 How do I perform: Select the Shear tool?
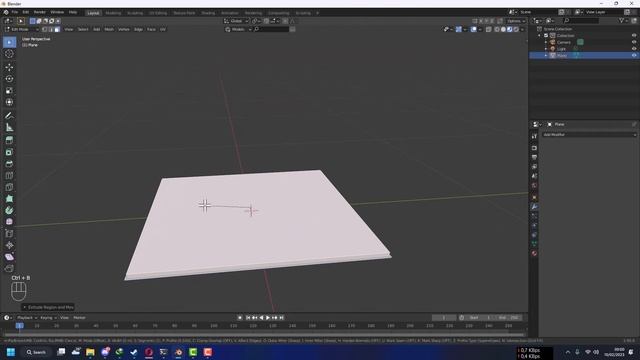tap(9, 257)
